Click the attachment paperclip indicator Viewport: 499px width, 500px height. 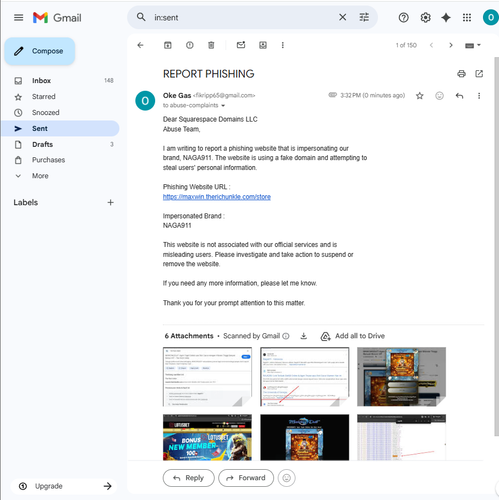click(x=332, y=95)
